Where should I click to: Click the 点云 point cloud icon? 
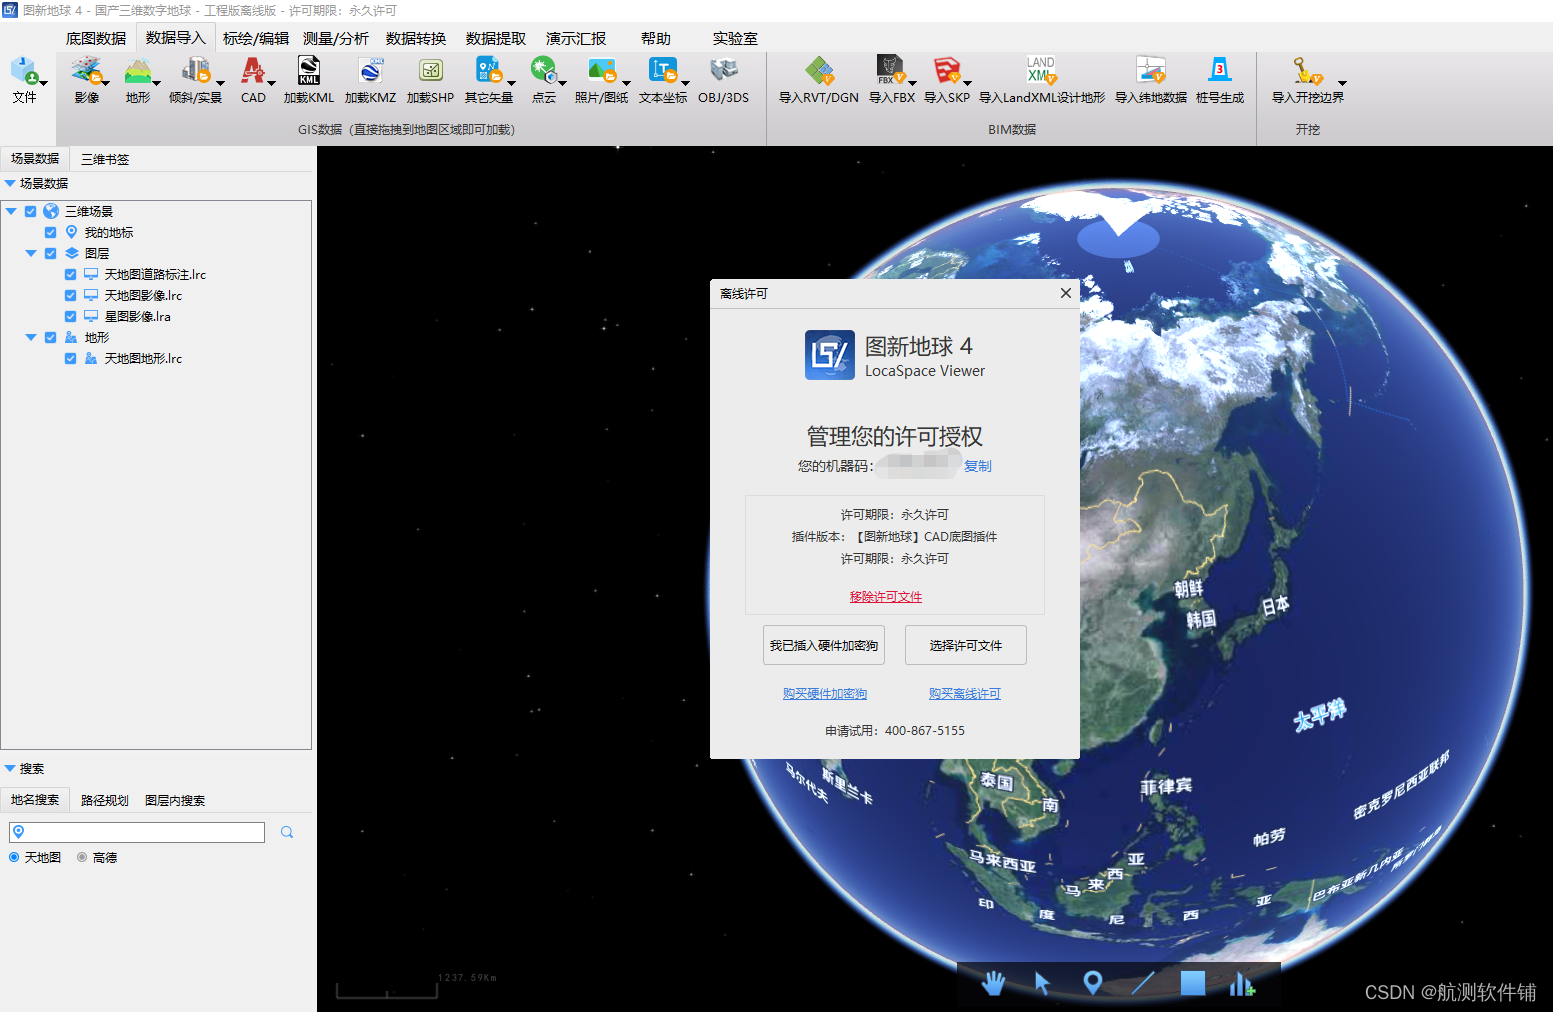[543, 71]
